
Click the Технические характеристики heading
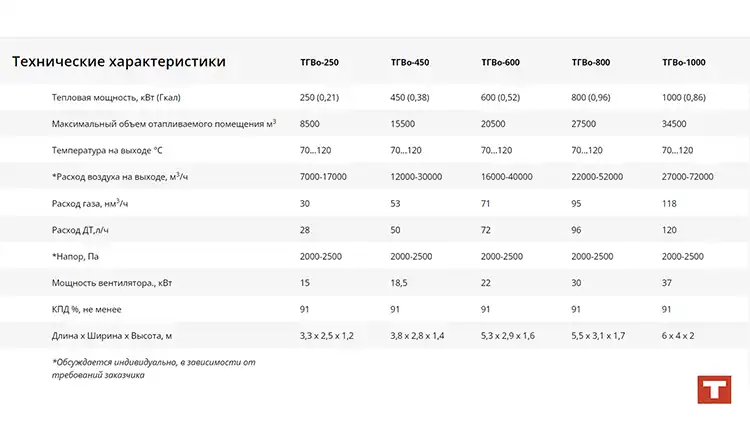click(118, 62)
